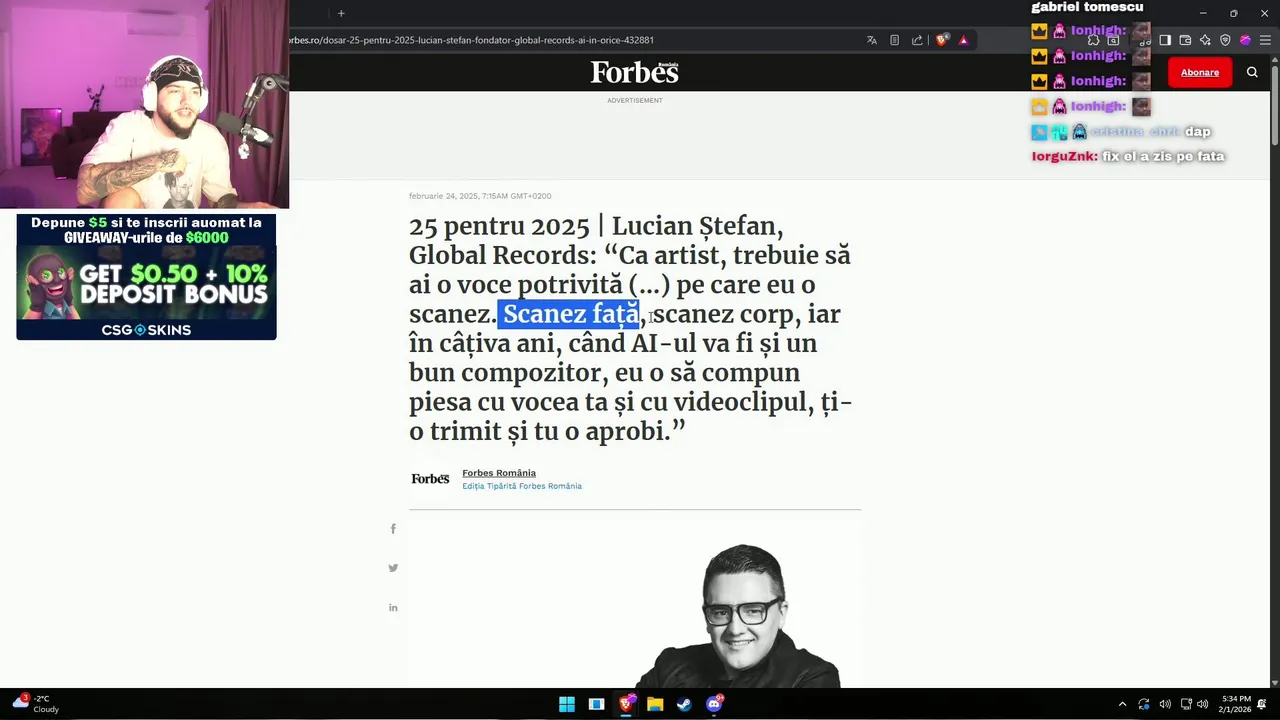Click the headline words "Global Records"

pos(500,255)
